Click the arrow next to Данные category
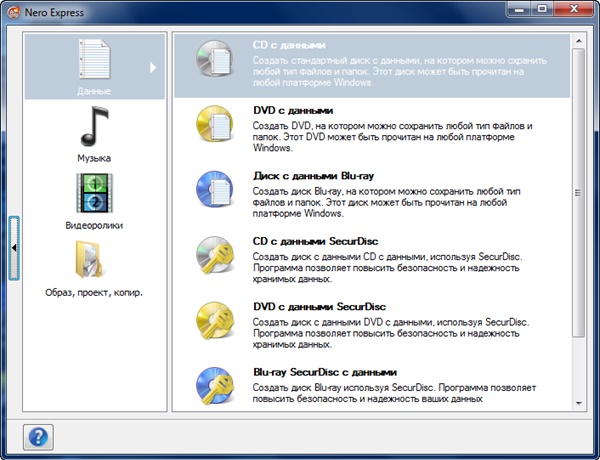Screen dimensions: 600x460 [153, 68]
